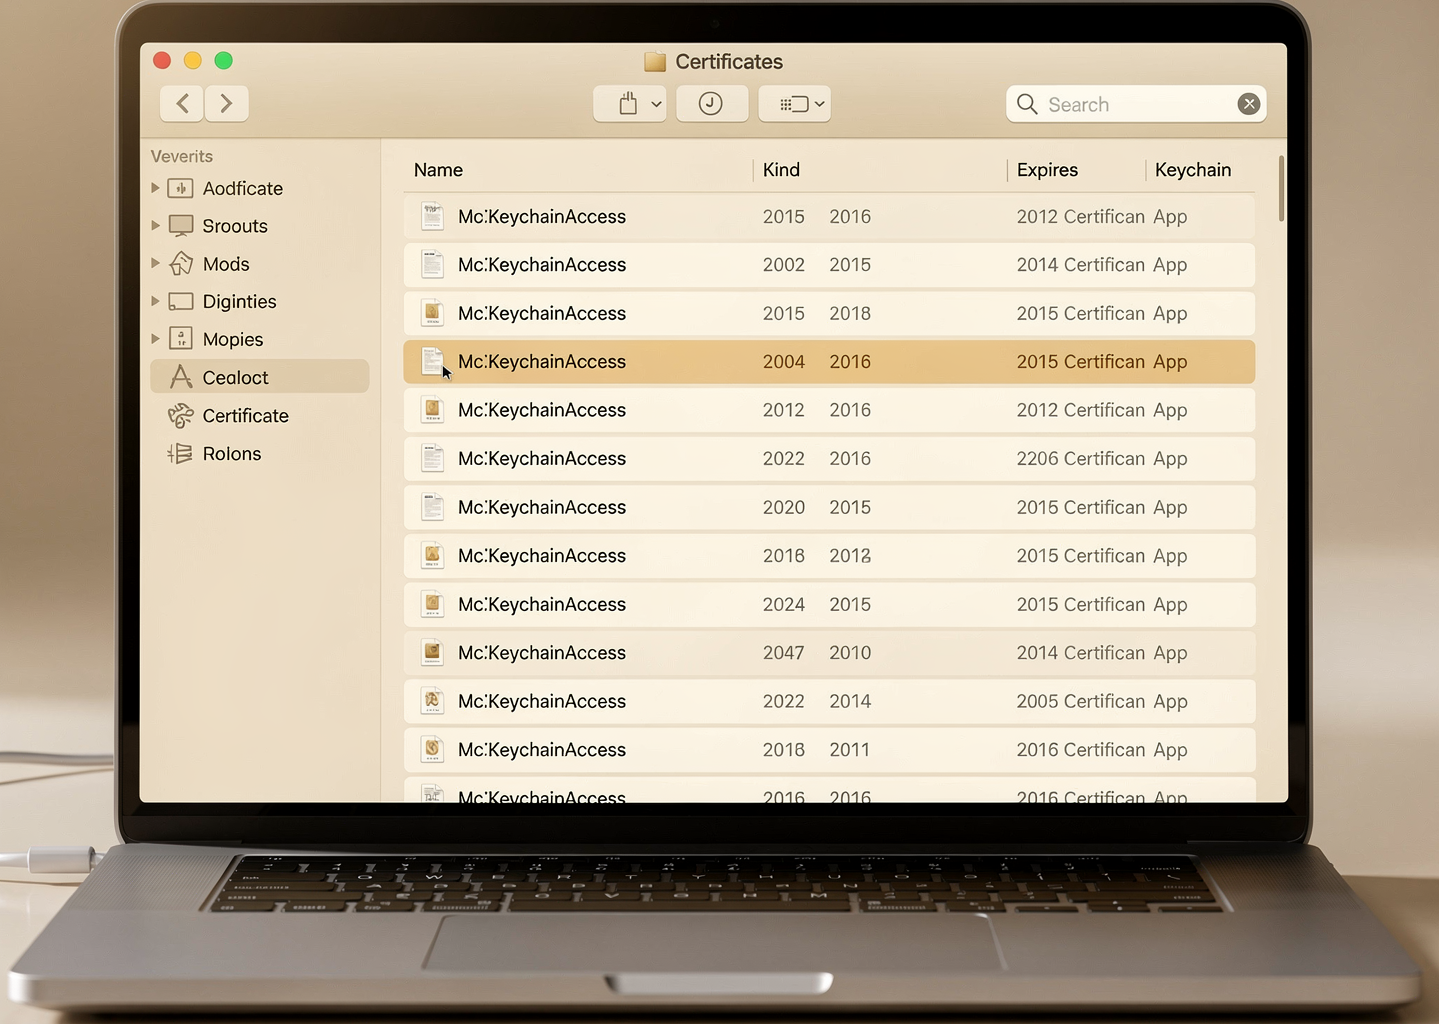Click the vertical scrollbar thumb
The image size is (1439, 1024).
pos(1281,188)
